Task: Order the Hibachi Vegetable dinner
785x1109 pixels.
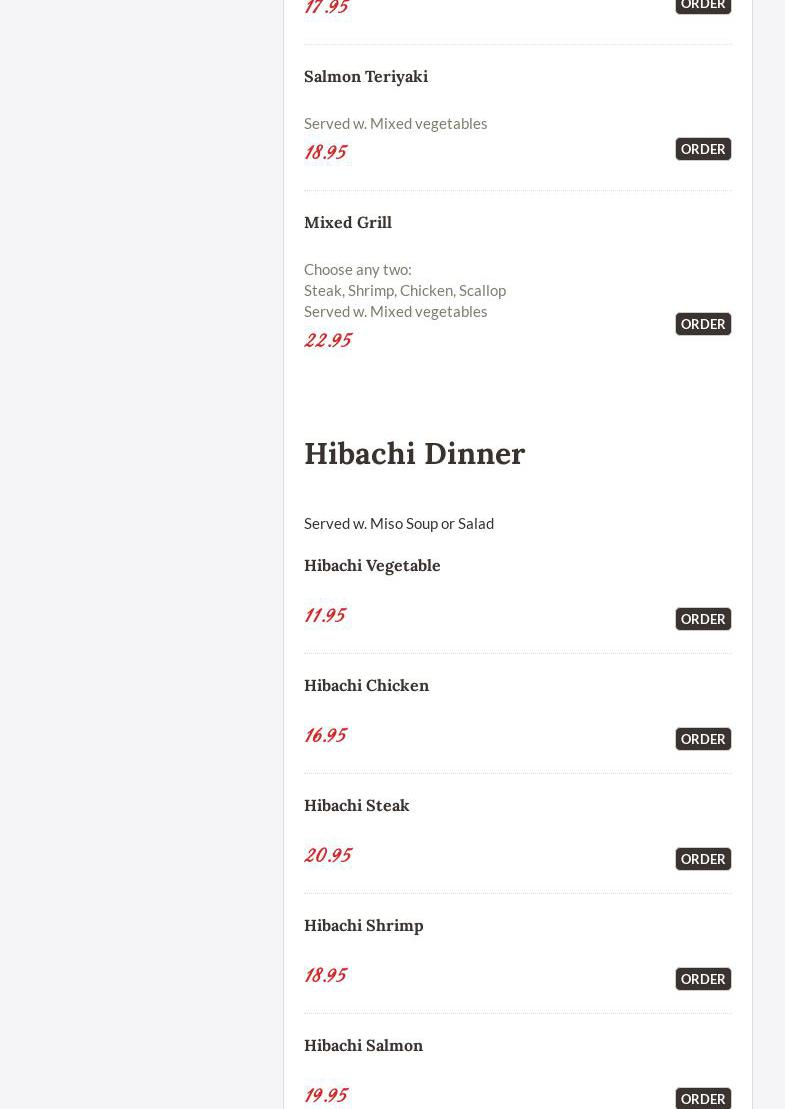Action: (703, 619)
